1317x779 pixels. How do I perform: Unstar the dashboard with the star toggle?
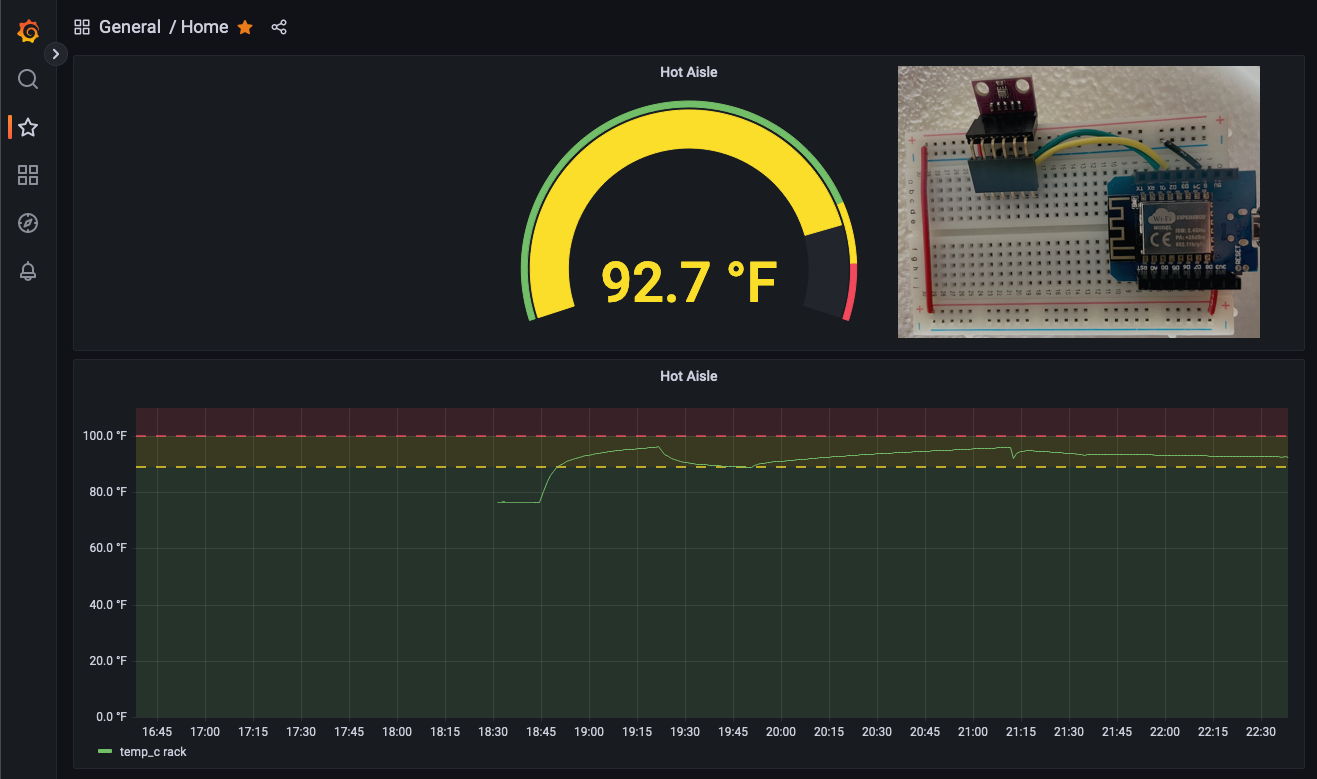click(245, 28)
